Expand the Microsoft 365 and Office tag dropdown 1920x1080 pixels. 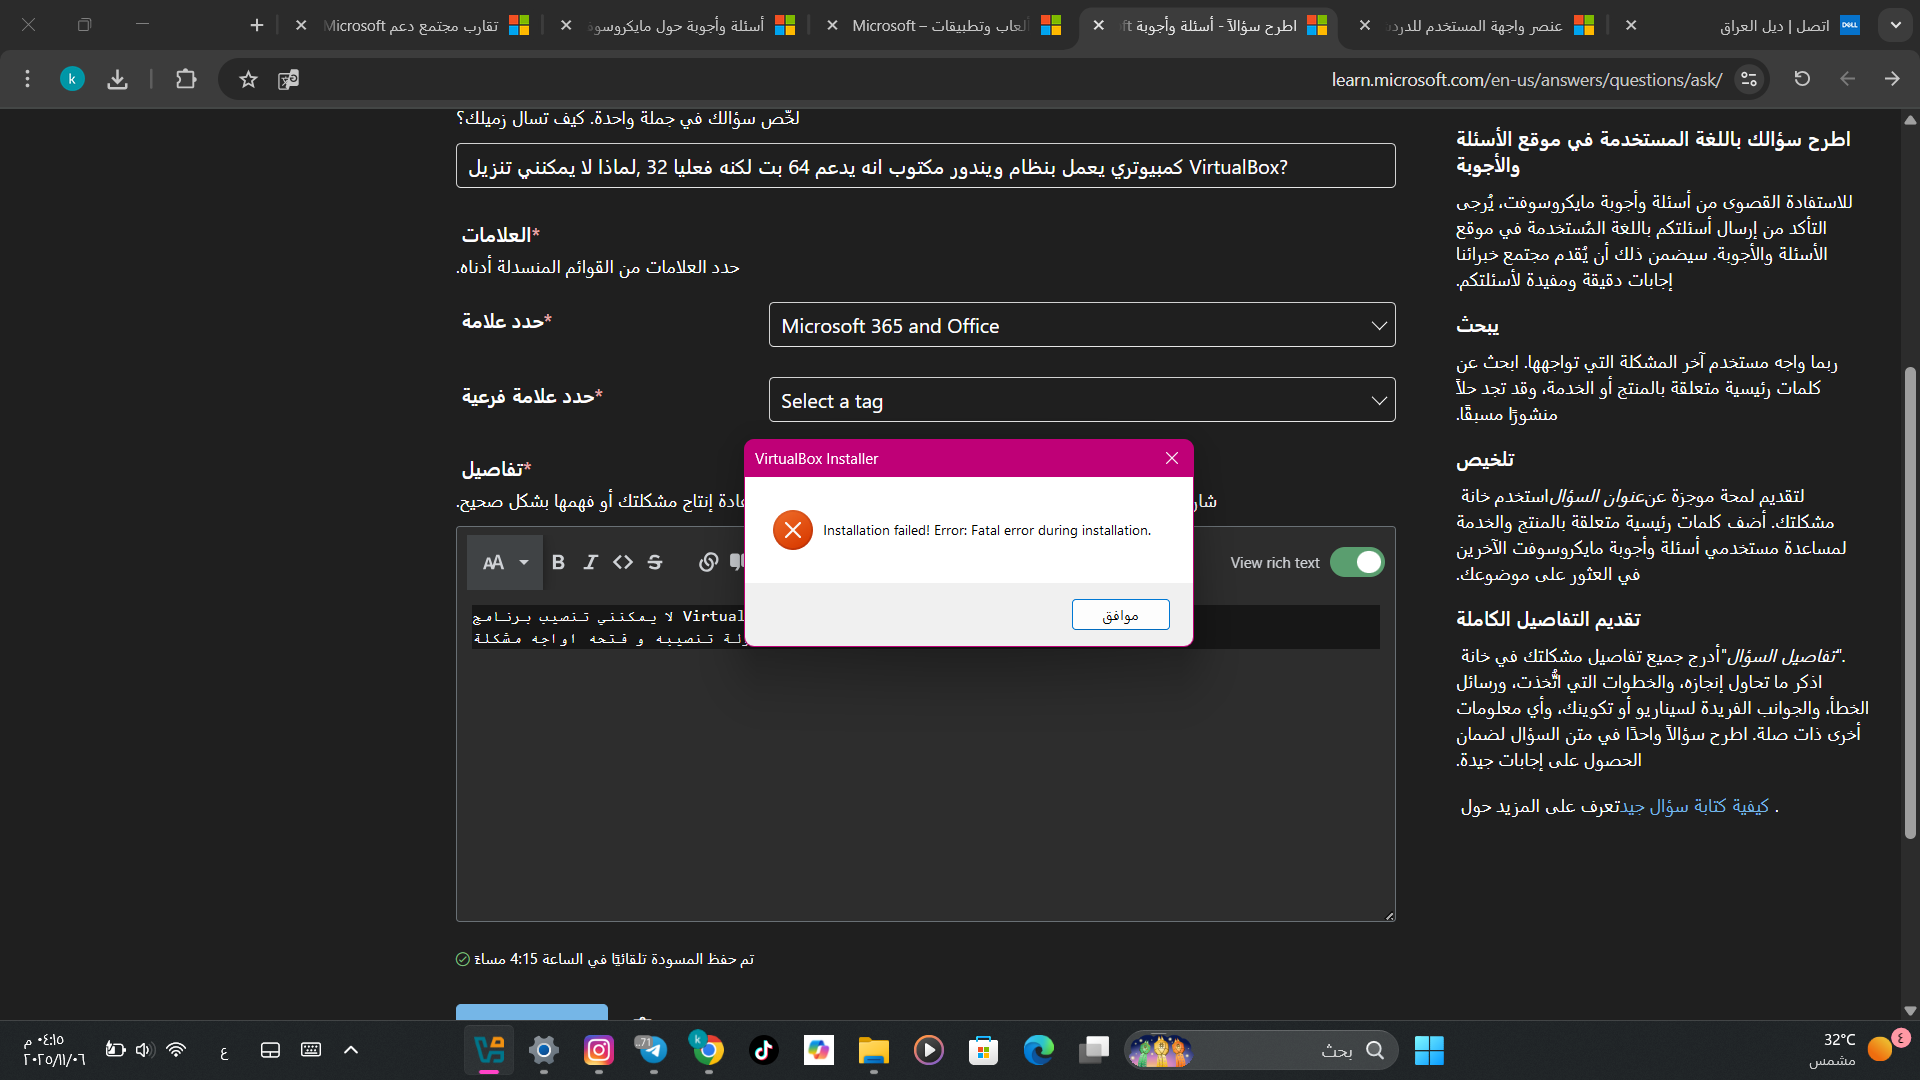(x=1082, y=325)
